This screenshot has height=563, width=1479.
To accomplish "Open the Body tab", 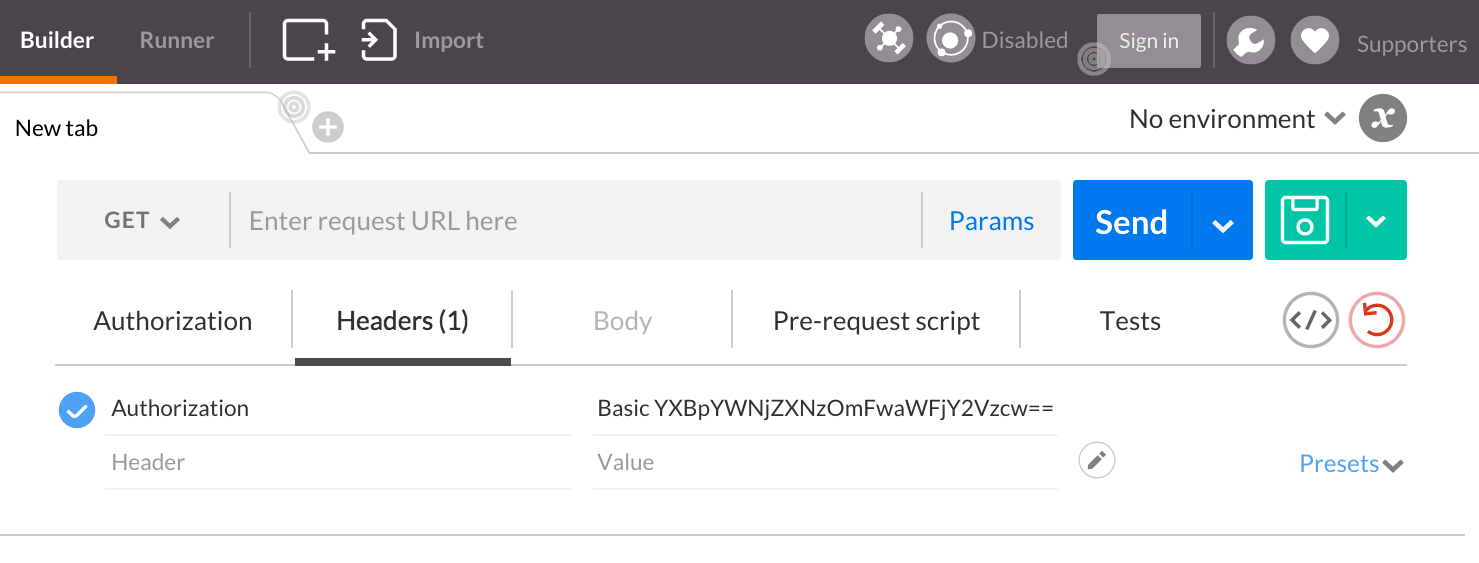I will click(x=623, y=321).
